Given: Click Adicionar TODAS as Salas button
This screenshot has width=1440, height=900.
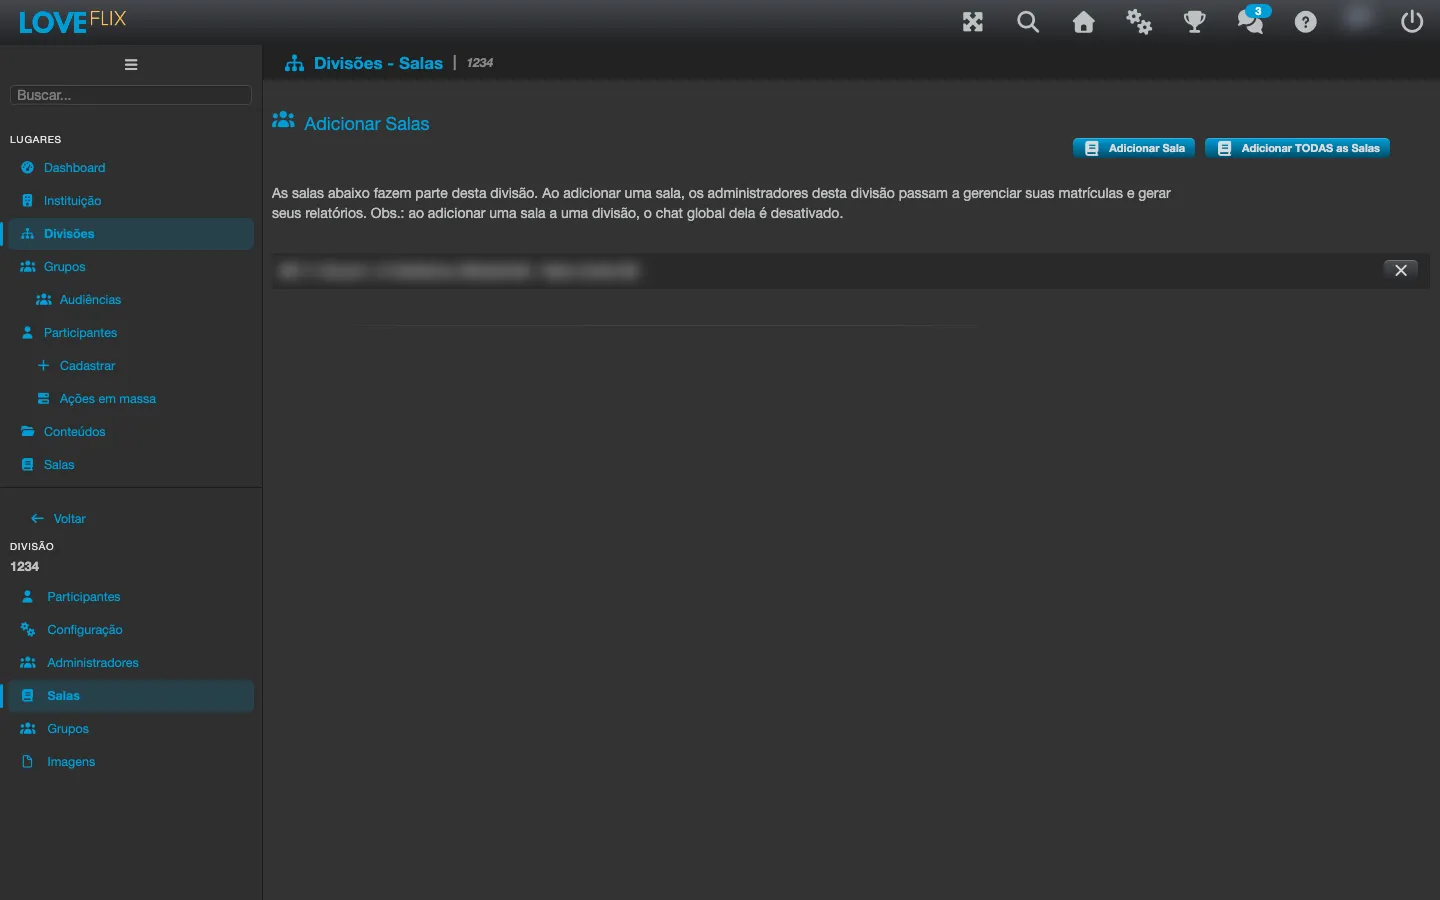Looking at the screenshot, I should coord(1297,148).
